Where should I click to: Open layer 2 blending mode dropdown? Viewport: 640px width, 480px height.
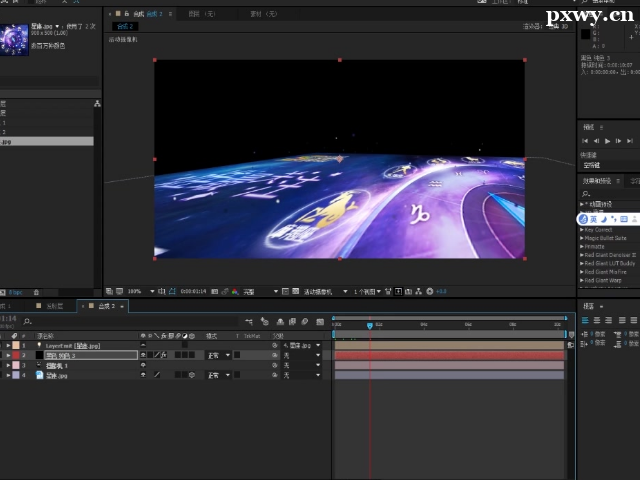tap(218, 355)
